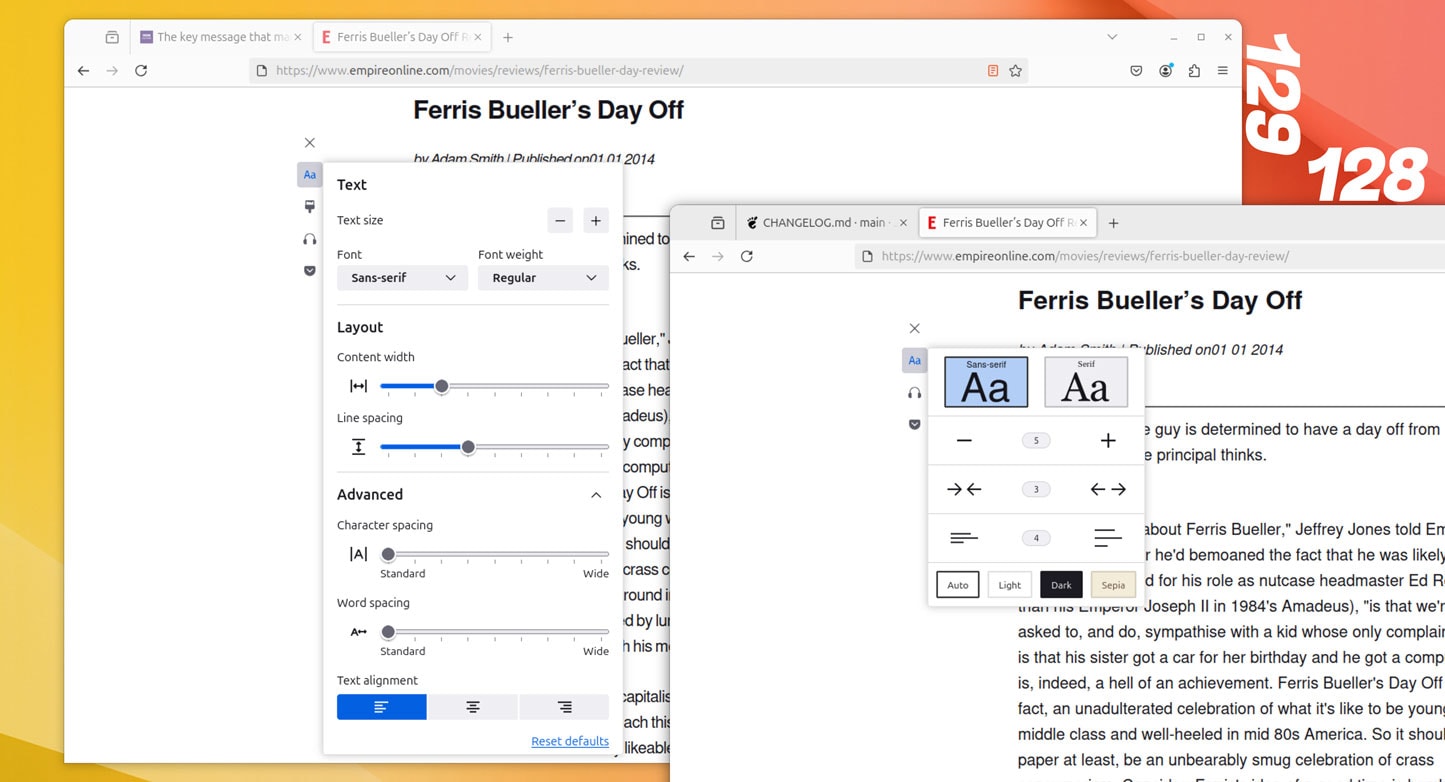The height and width of the screenshot is (782, 1445).
Task: Increase font size plus in right panel
Action: tap(1108, 441)
